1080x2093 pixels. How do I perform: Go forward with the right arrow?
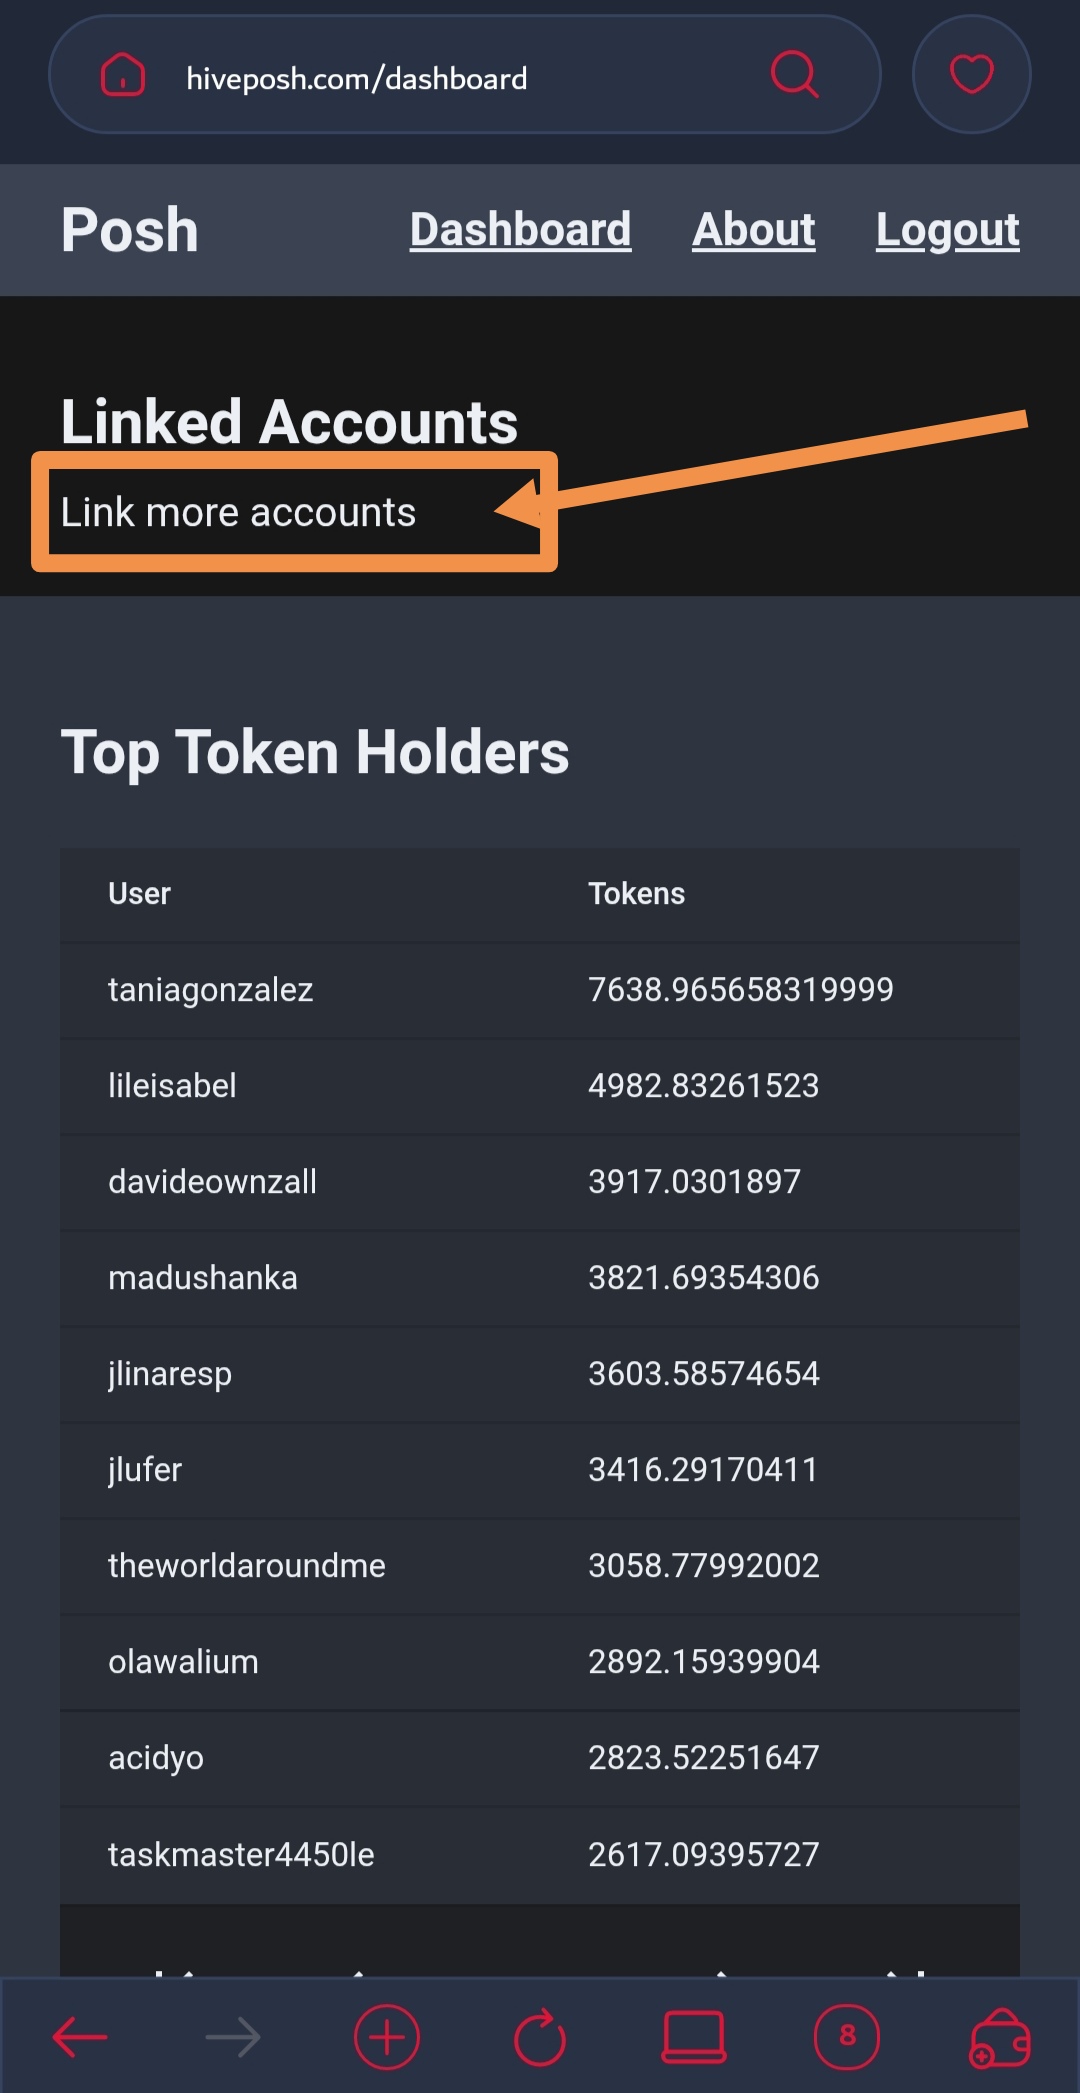point(233,2037)
